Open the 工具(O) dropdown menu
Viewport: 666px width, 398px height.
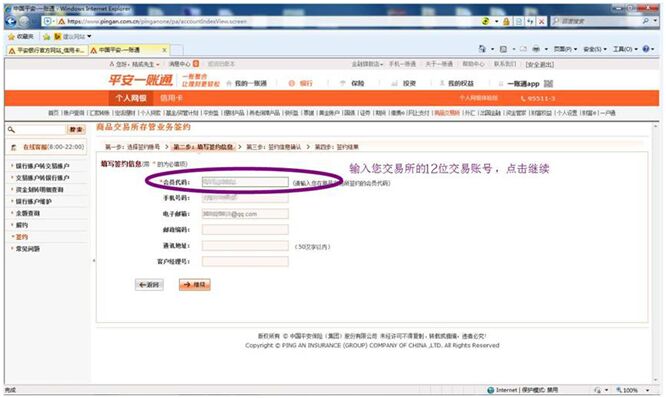click(x=625, y=49)
